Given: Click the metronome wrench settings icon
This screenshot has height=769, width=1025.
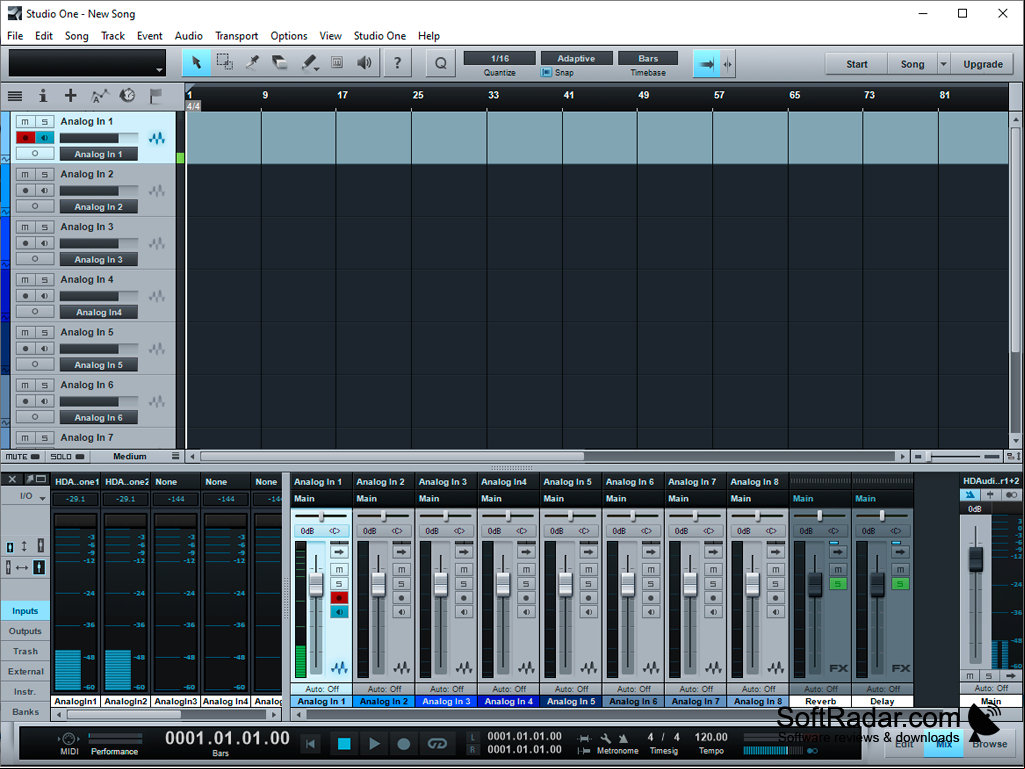Looking at the screenshot, I should click(x=606, y=738).
